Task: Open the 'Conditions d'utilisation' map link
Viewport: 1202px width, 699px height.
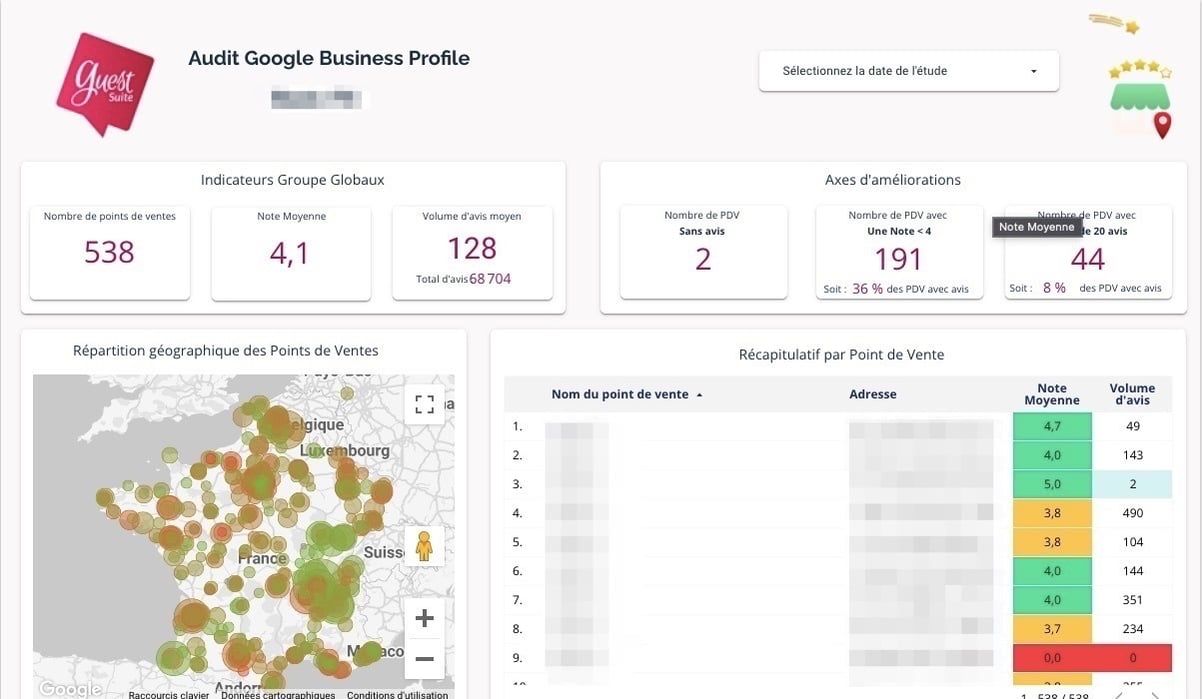Action: [398, 694]
